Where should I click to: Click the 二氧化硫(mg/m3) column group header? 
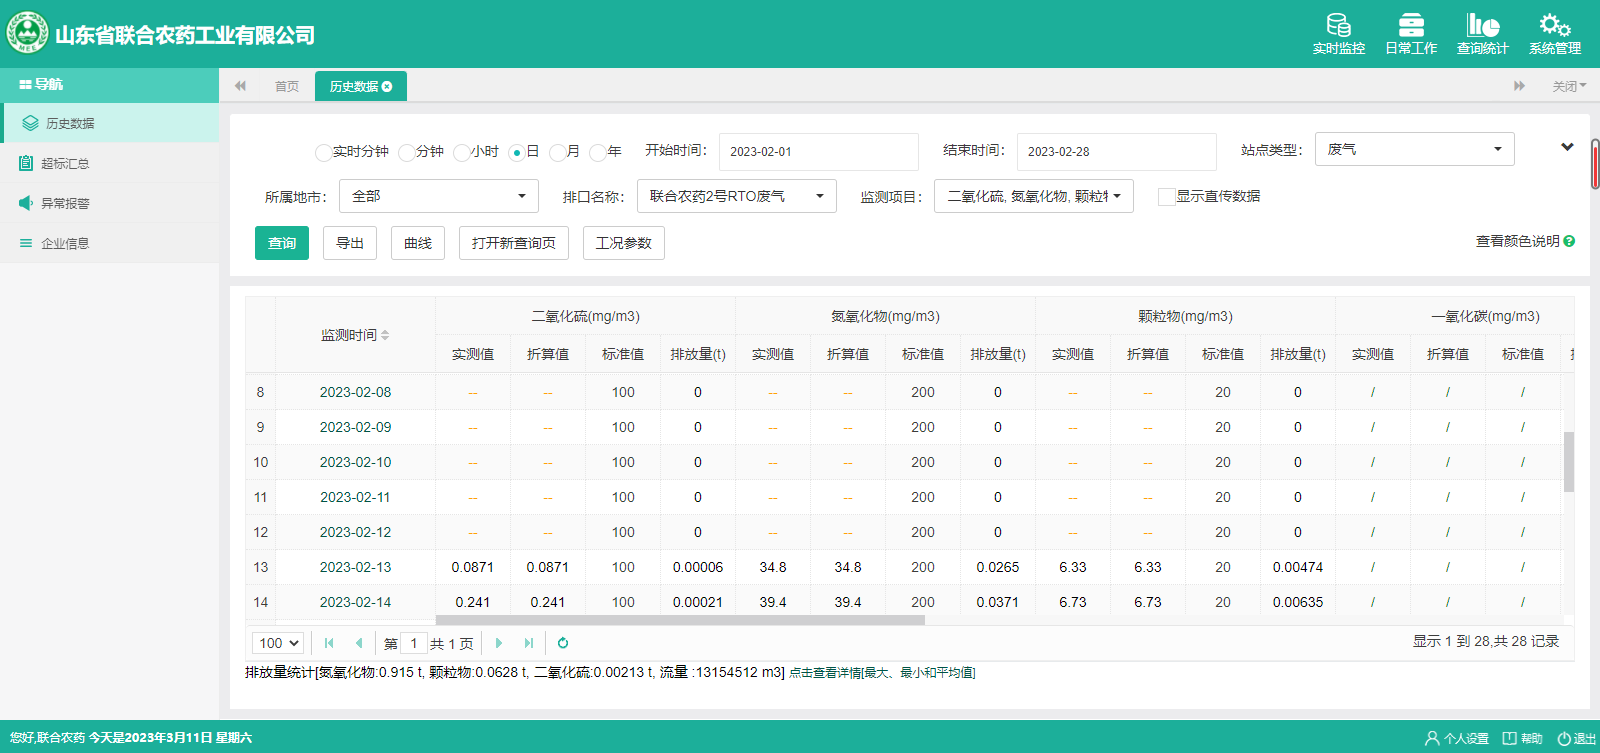[x=585, y=316]
